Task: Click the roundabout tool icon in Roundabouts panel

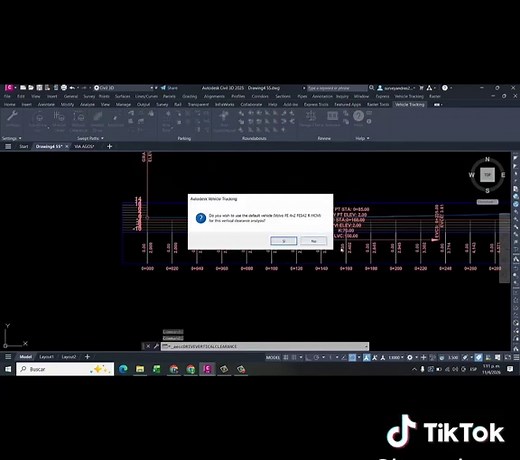Action: (x=224, y=116)
